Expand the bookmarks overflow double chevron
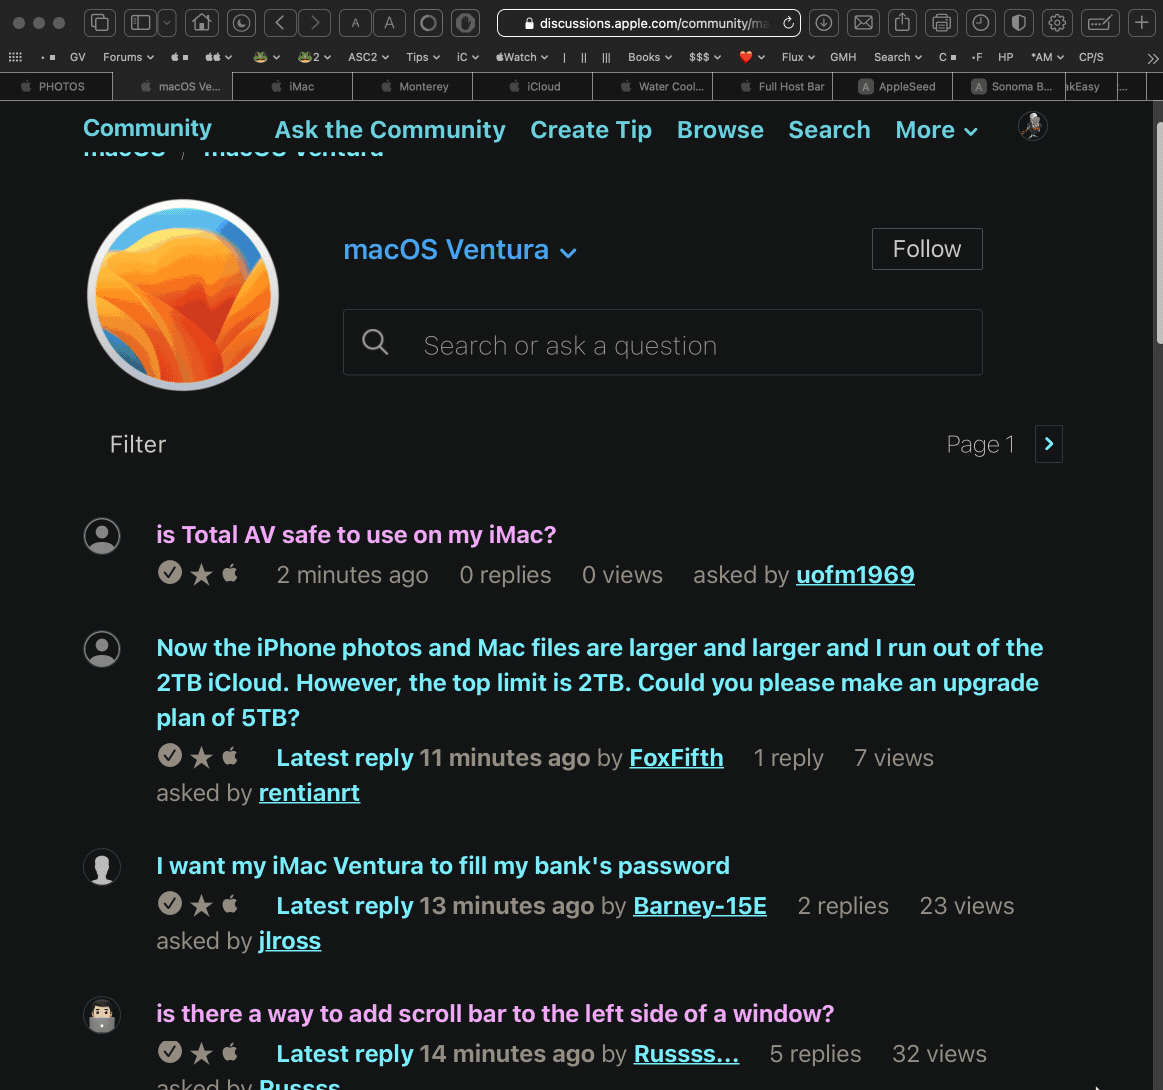This screenshot has height=1090, width=1163. point(1152,58)
